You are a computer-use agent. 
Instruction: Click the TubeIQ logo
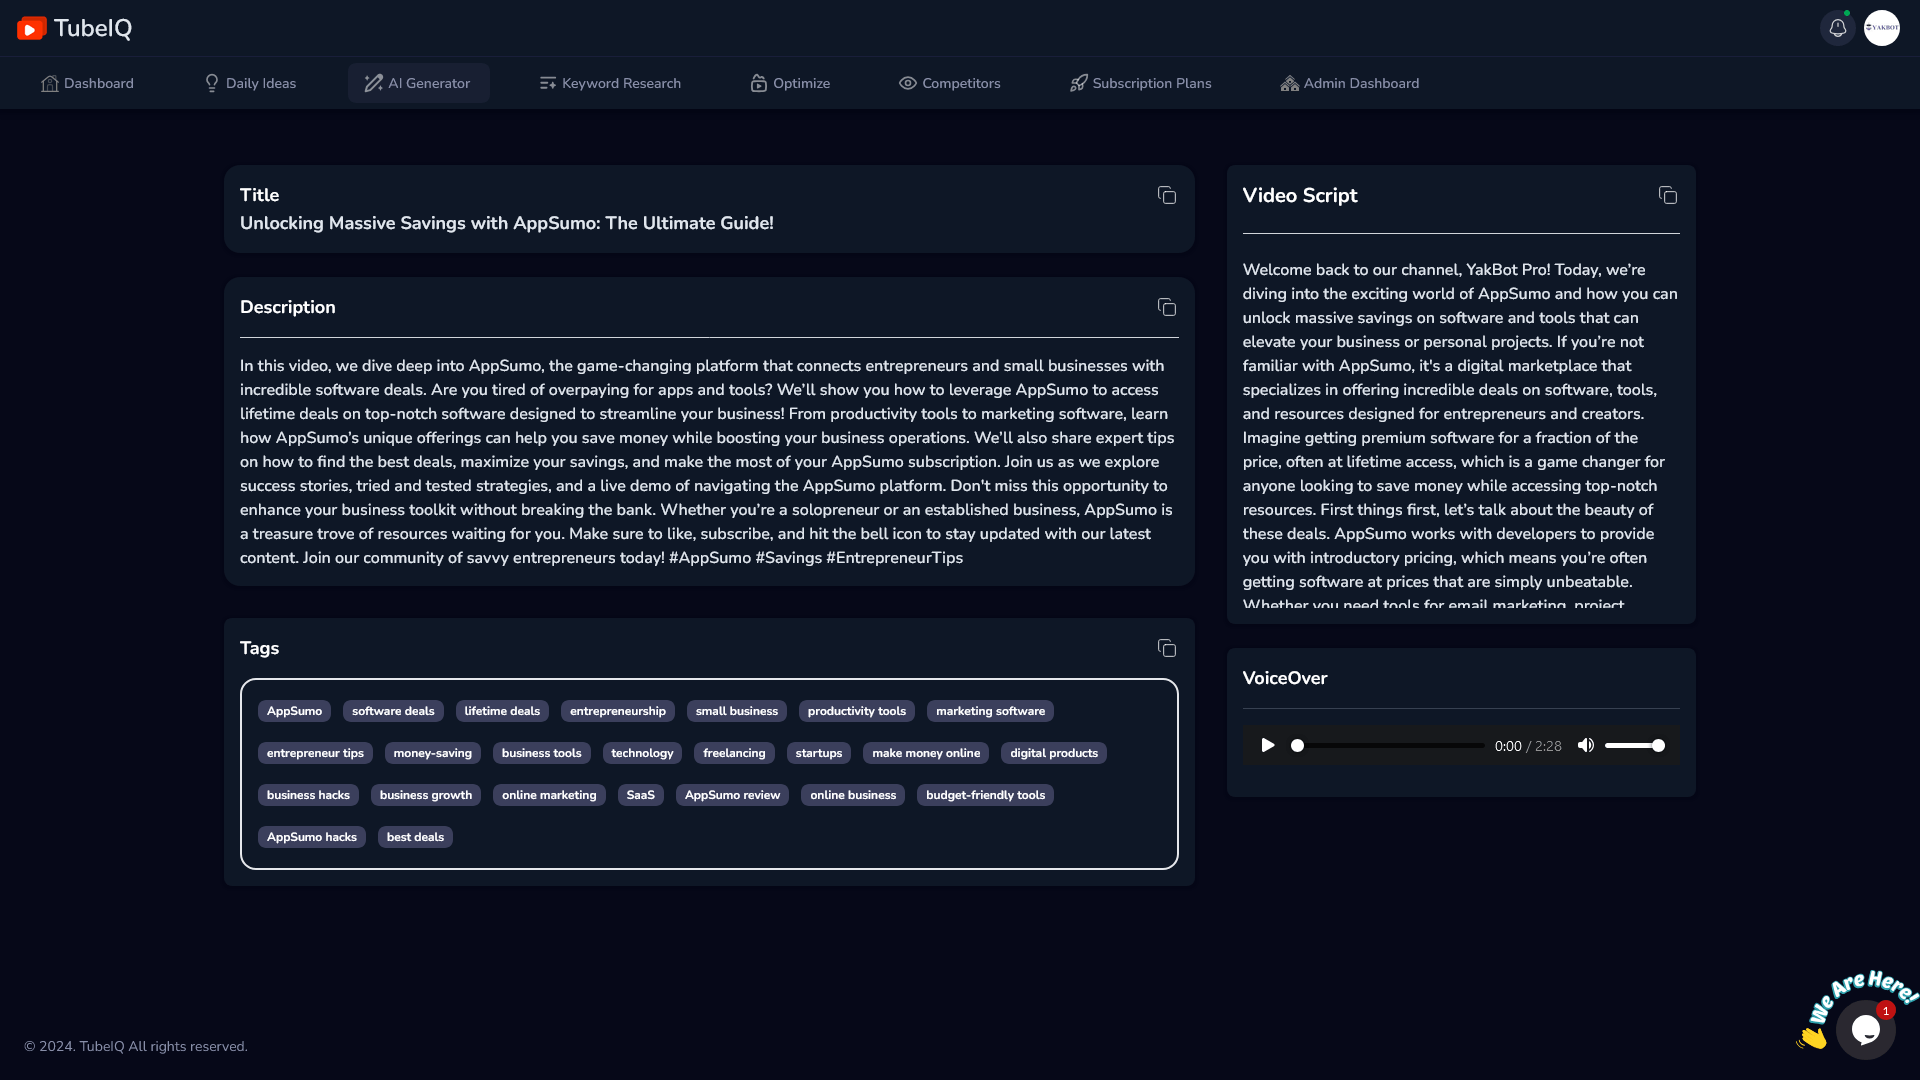point(74,28)
